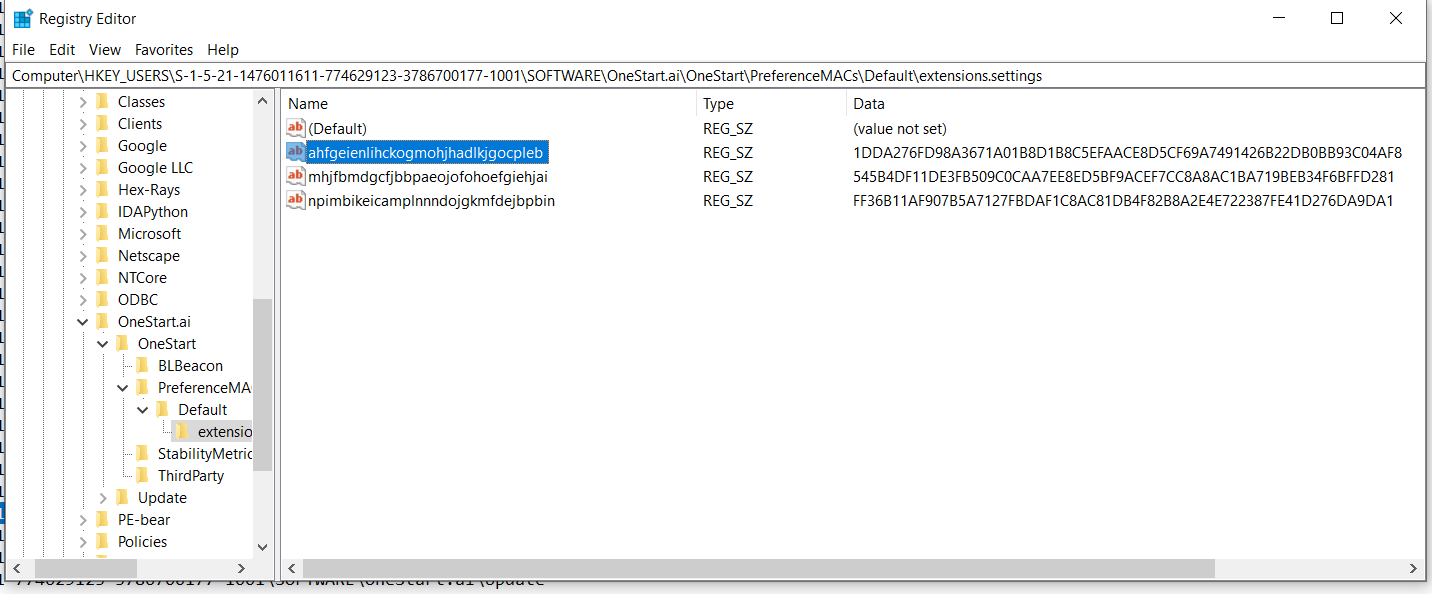Select the mhjfbmdgcfjbbpaeojofohoefgiehjai value name
This screenshot has width=1432, height=594.
point(428,177)
